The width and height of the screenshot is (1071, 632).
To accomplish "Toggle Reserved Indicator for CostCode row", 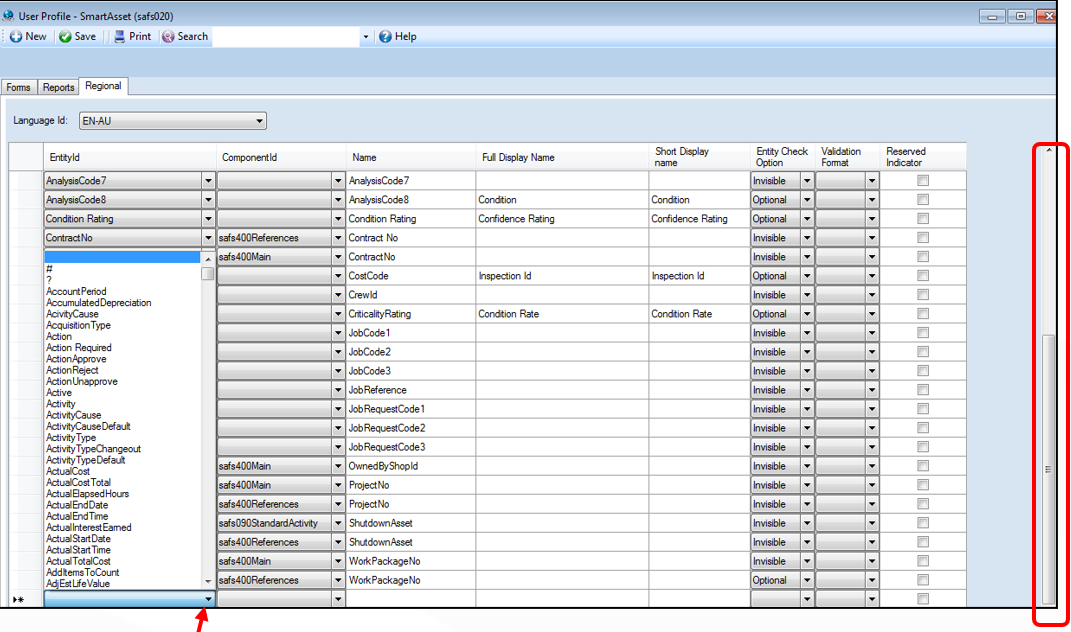I will point(923,275).
